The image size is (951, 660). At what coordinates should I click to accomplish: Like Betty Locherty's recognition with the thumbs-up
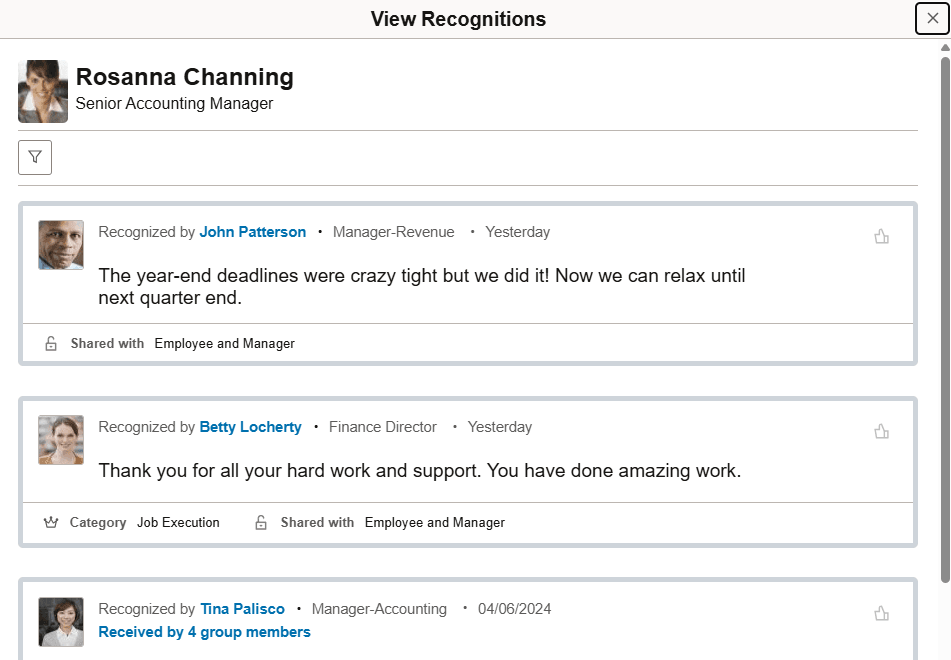tap(881, 430)
